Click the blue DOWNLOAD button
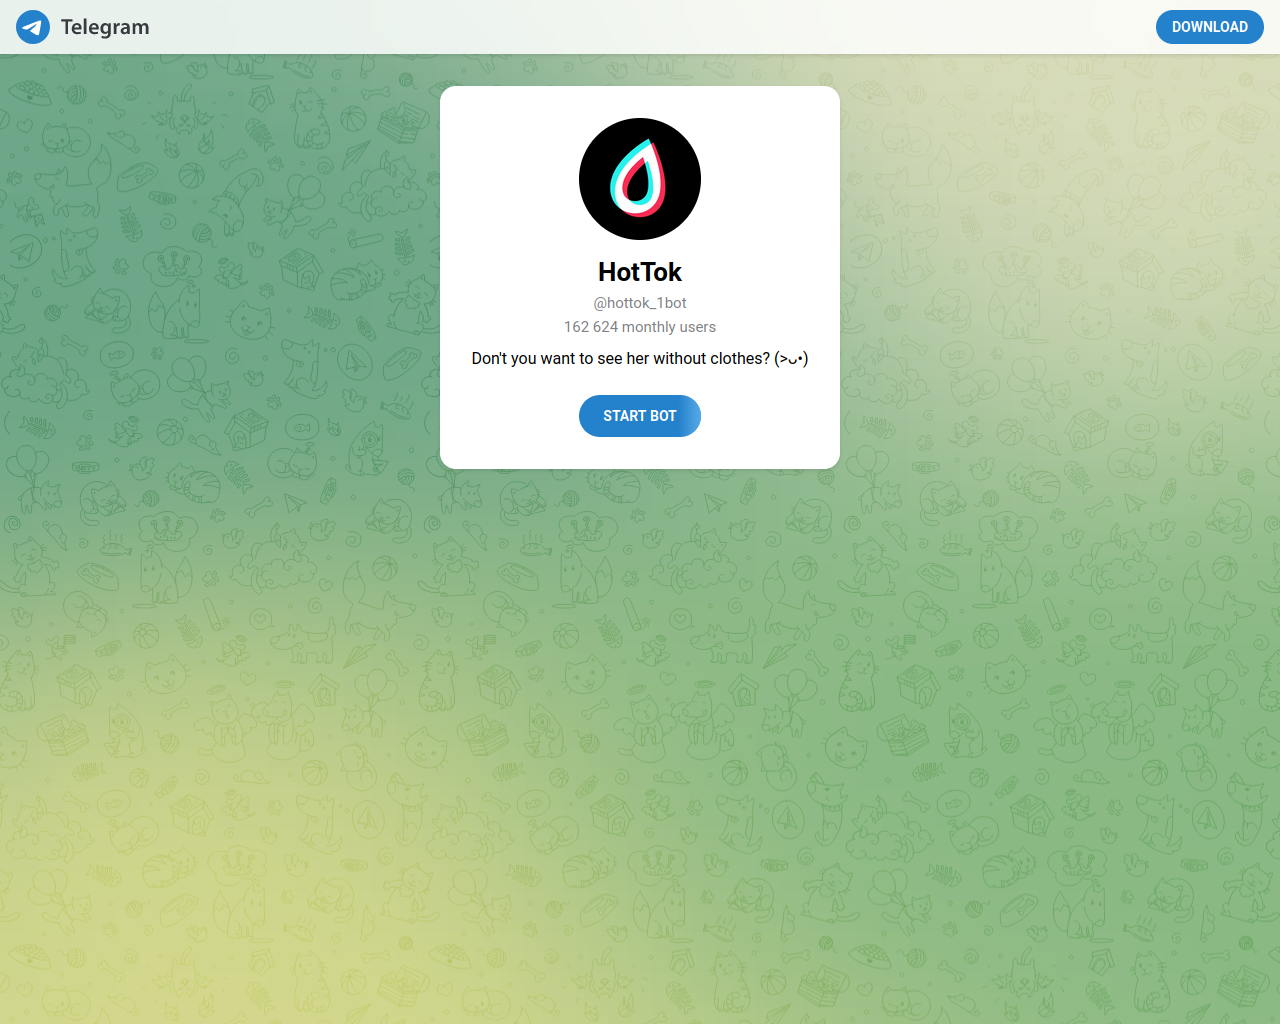Viewport: 1280px width, 1024px height. pos(1209,27)
